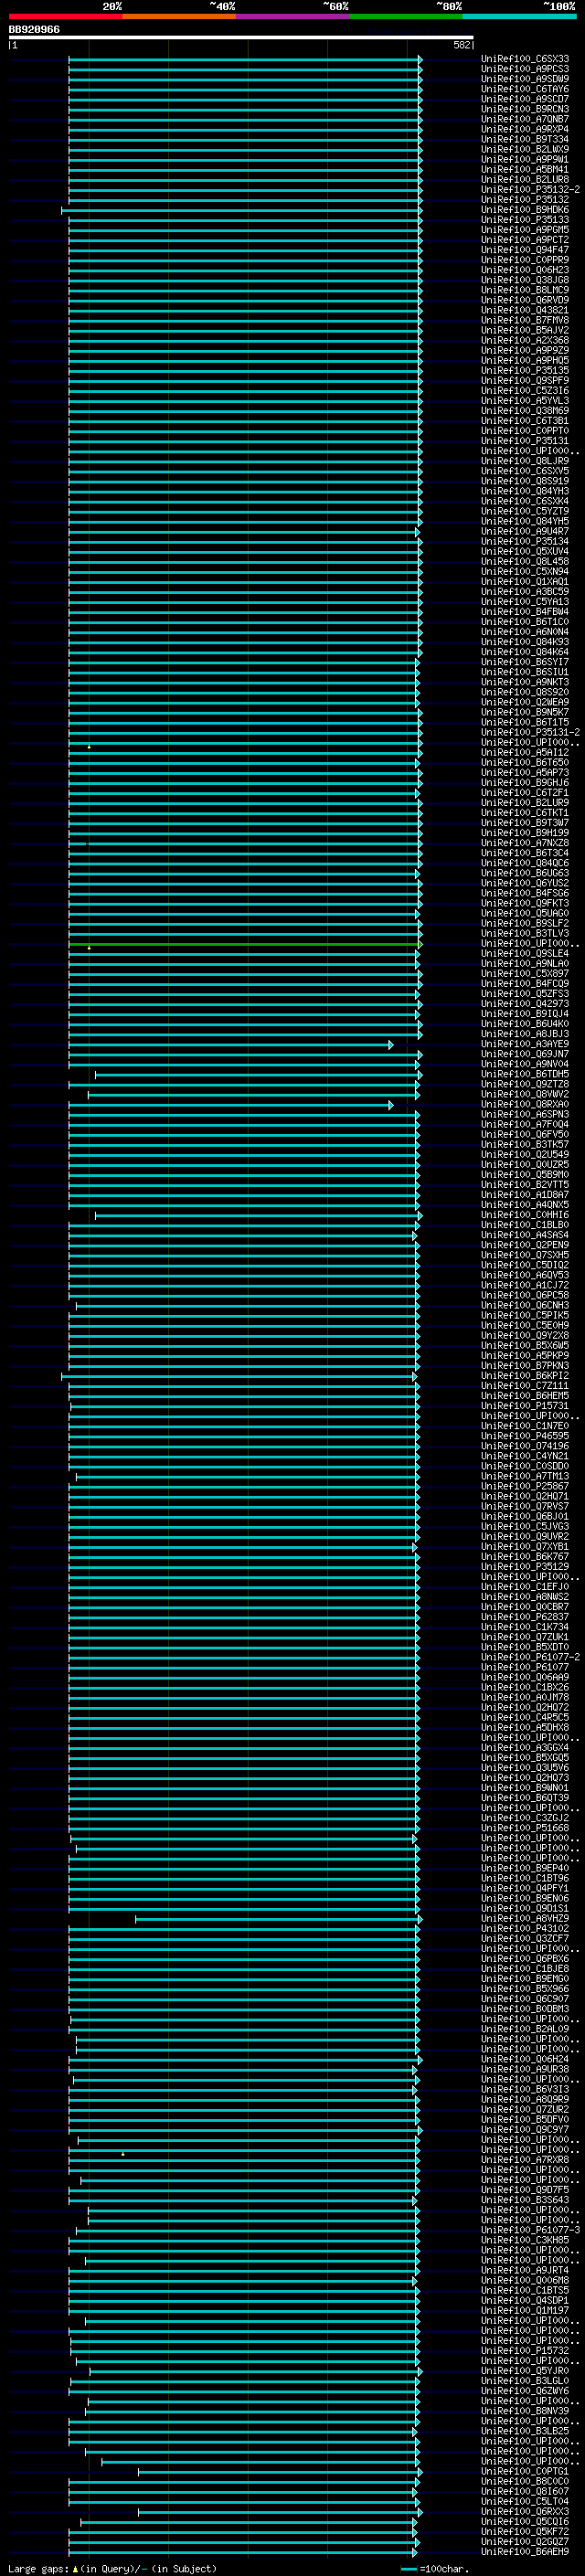Select the UniRef100_Q9SLE4 hit label
585x2576 pixels.
pyautogui.click(x=525, y=954)
